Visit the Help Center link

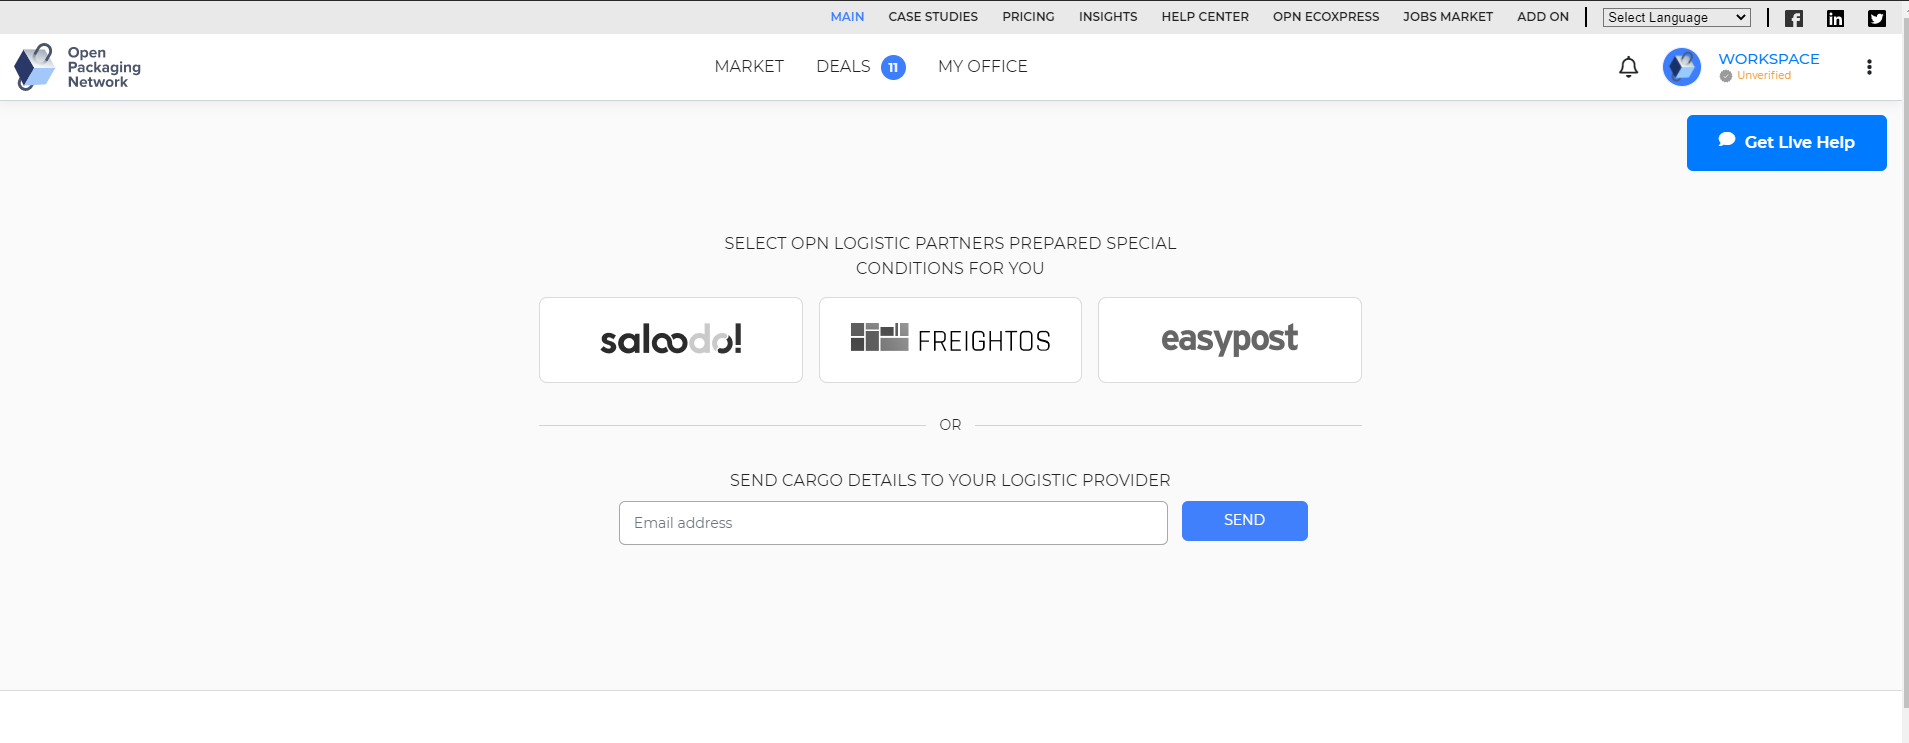coord(1204,17)
